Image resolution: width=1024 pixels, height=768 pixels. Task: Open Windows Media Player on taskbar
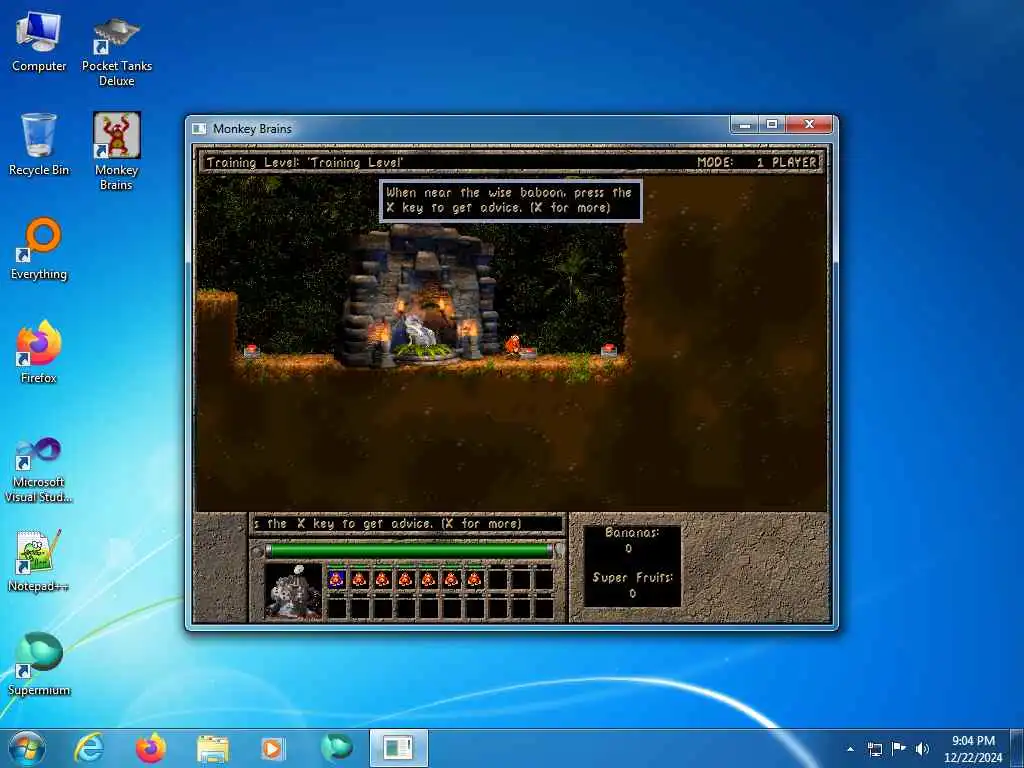(x=272, y=748)
